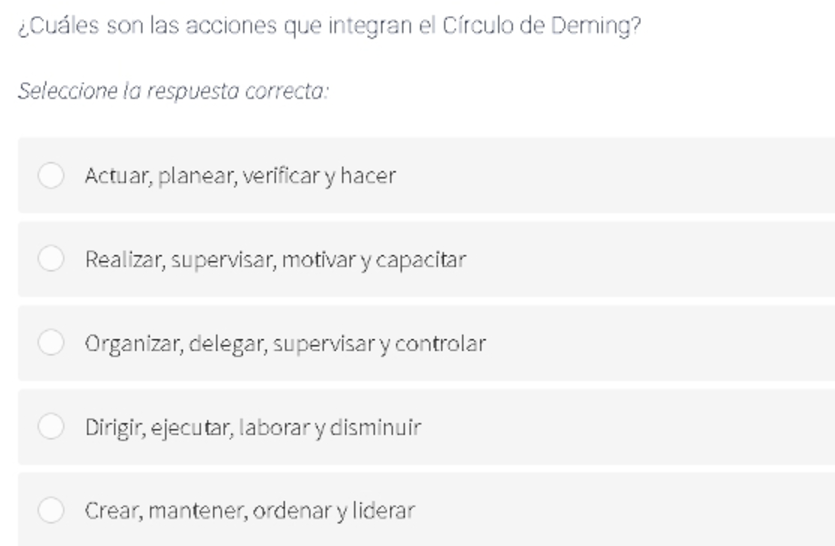Select the radio button for Actuar, planear, verificar y hacer
Screen dimensions: 835x546
(51, 175)
